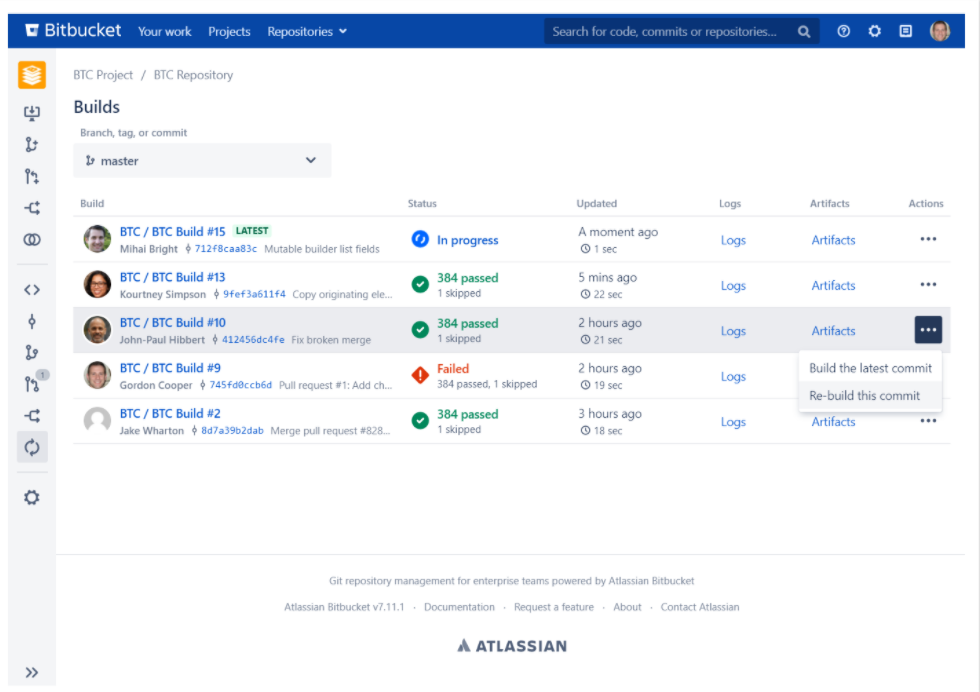This screenshot has width=980, height=692.
Task: Click Mihai Bright's avatar on Build #15
Action: (98, 239)
